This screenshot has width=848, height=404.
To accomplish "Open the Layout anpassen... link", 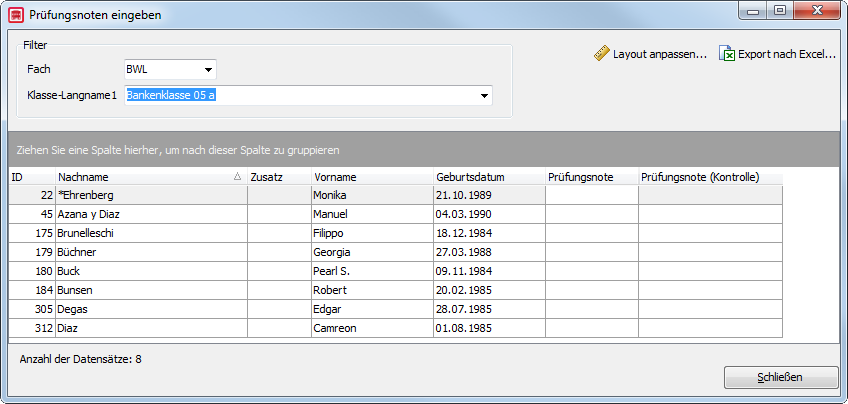I will point(660,54).
